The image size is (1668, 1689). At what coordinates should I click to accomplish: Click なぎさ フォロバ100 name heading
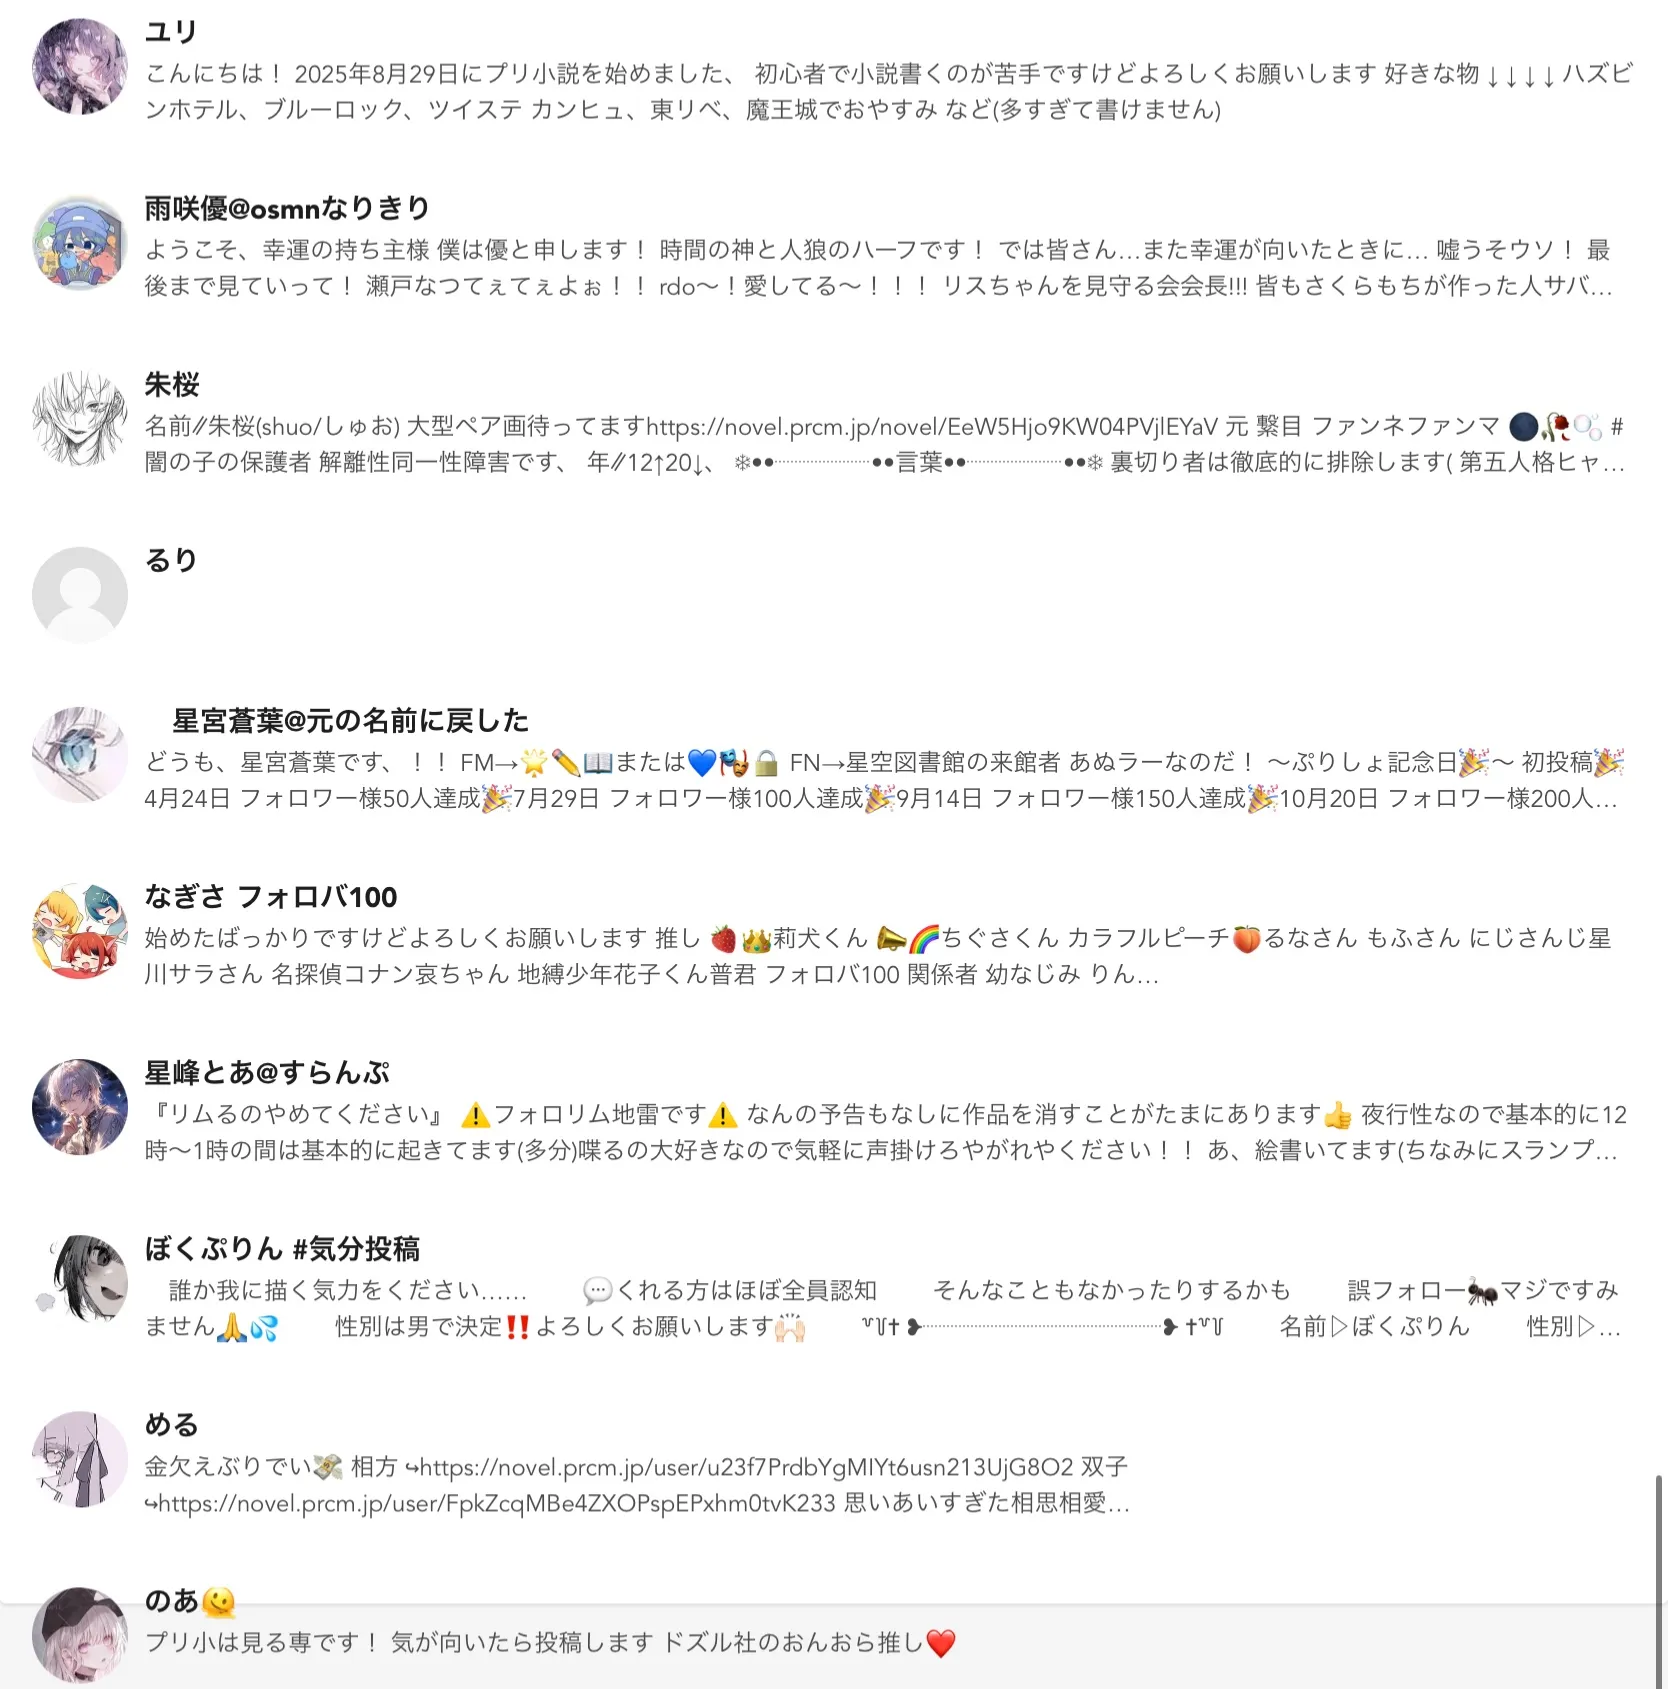(271, 896)
